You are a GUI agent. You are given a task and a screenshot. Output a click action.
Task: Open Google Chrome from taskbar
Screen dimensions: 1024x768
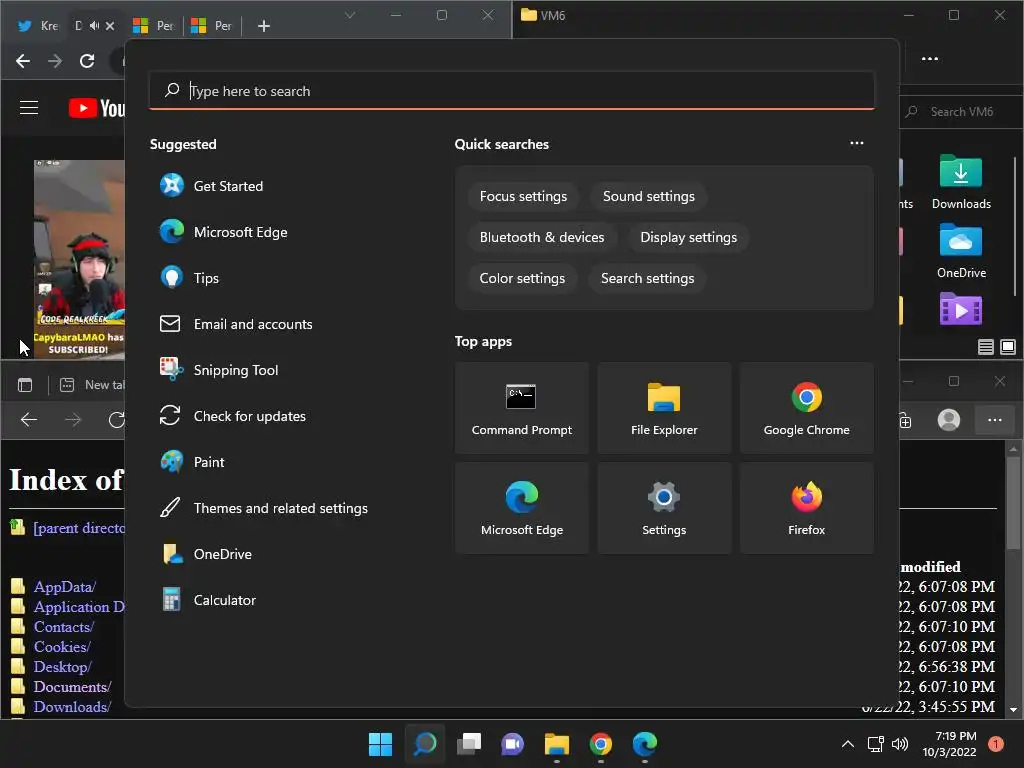click(601, 744)
